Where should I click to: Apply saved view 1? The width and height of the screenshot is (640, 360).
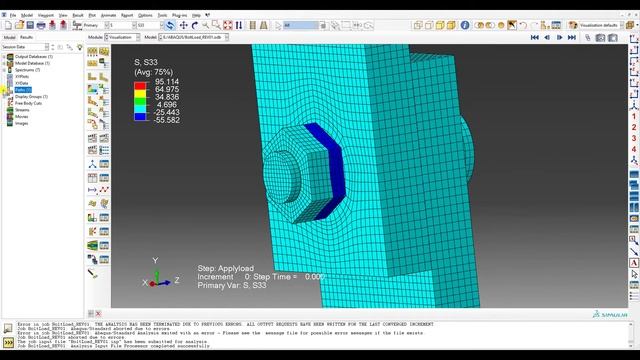coord(634,116)
